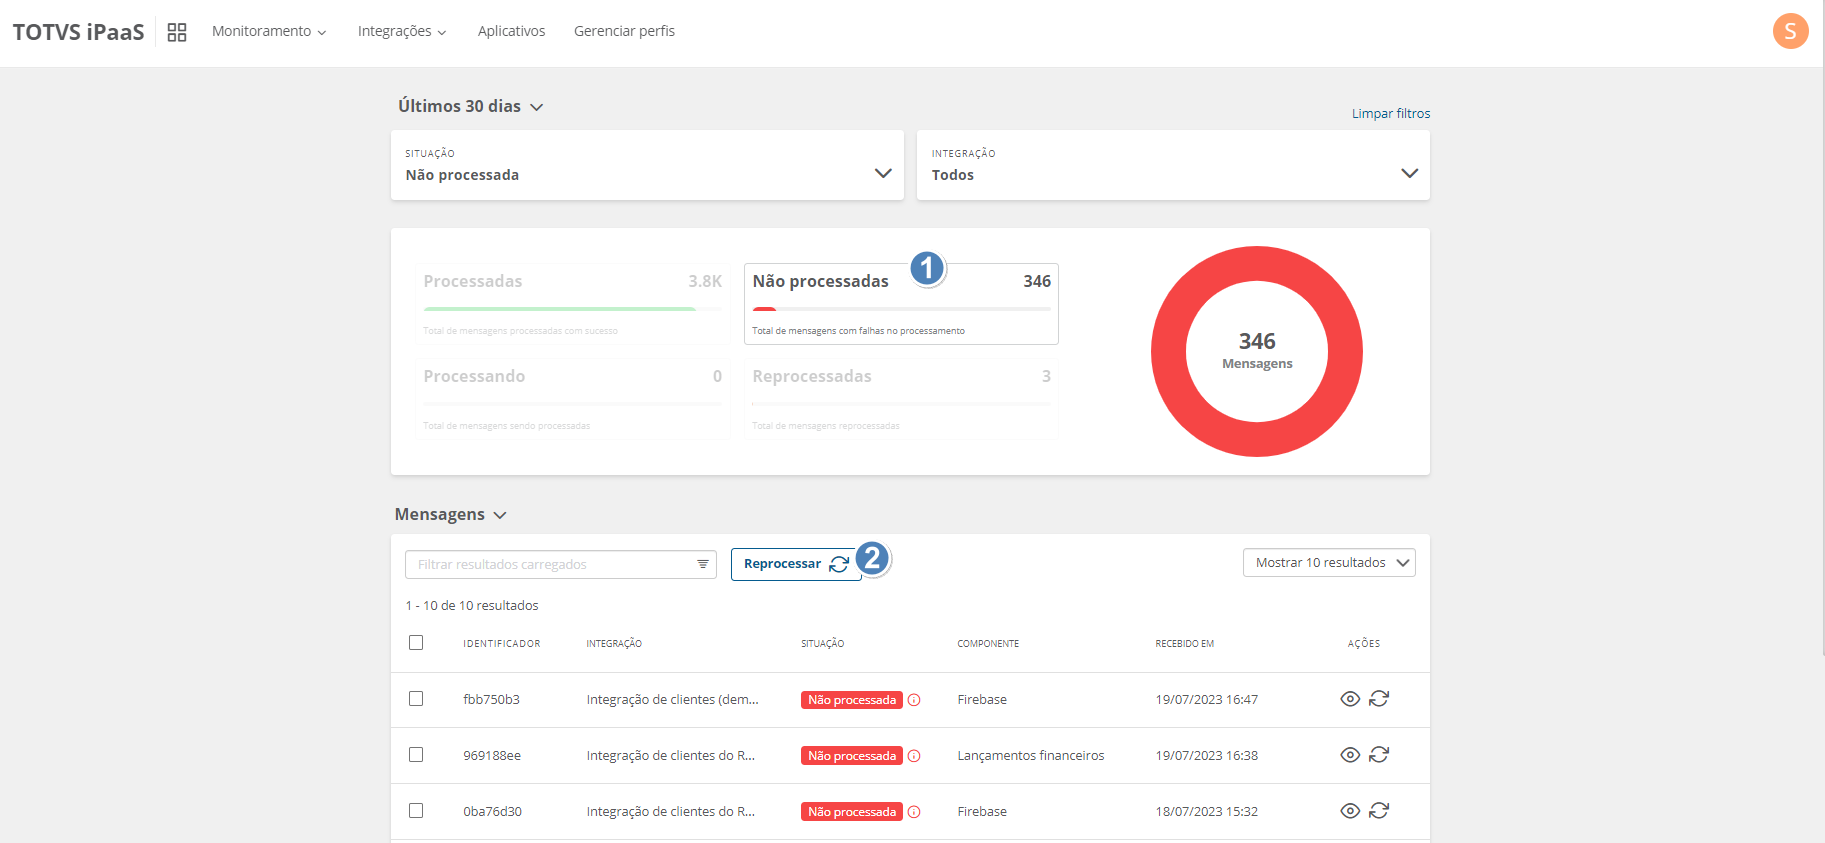Click the Não processada badge for 969188ee
The width and height of the screenshot is (1825, 843).
[x=852, y=756]
